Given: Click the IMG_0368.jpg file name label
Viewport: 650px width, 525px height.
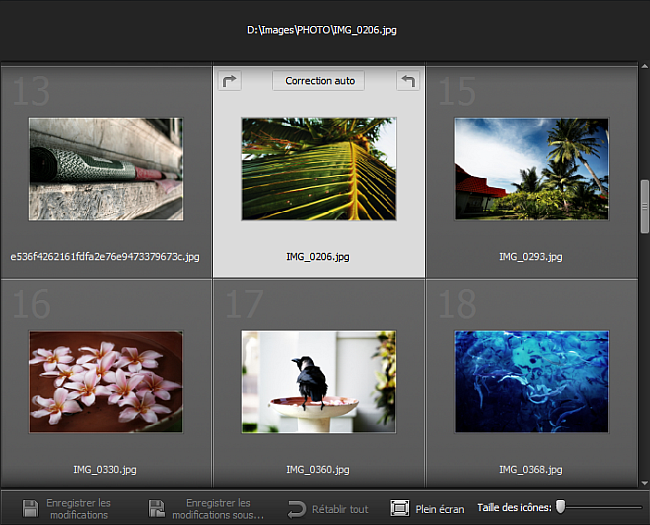Looking at the screenshot, I should coord(531,469).
